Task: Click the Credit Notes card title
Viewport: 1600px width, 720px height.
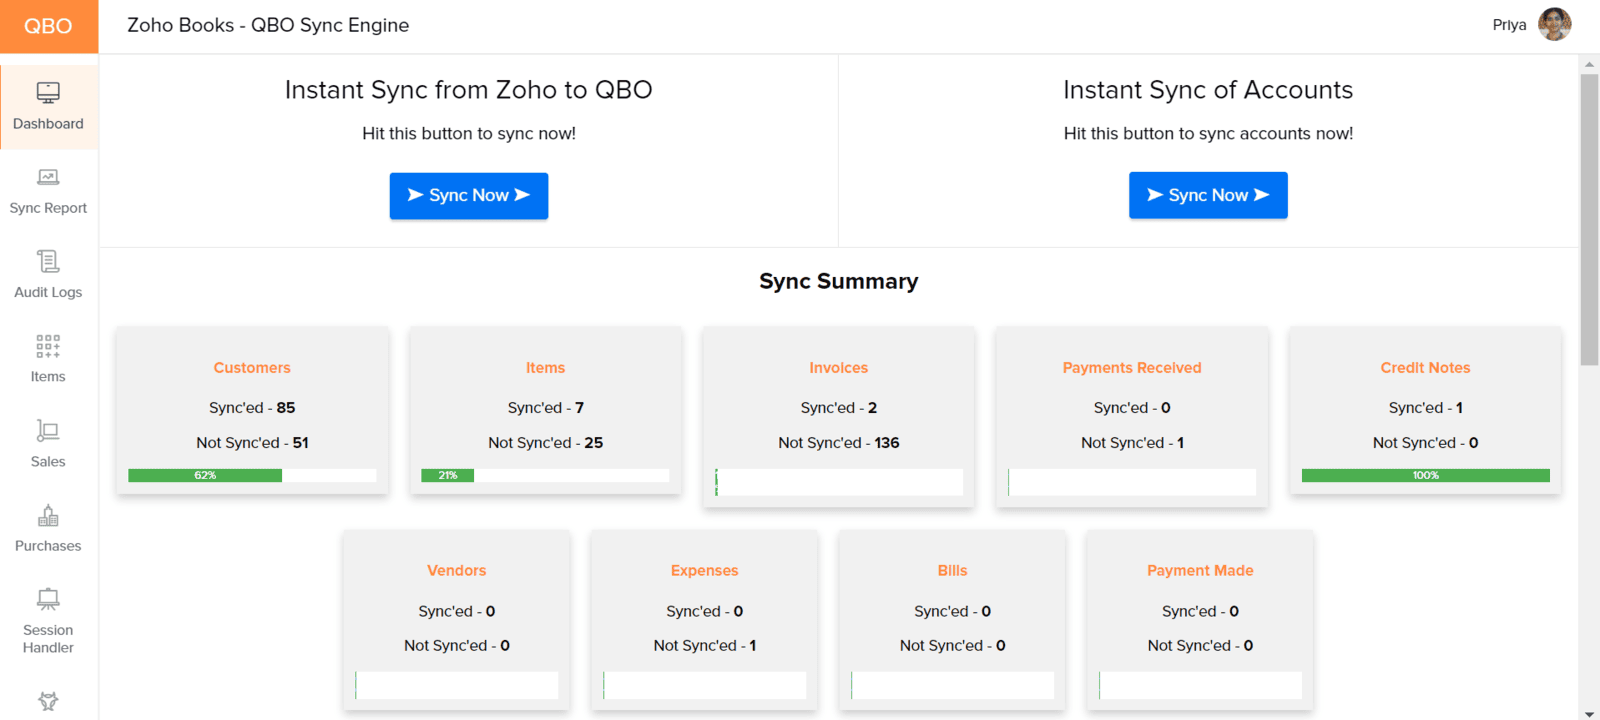Action: (x=1426, y=368)
